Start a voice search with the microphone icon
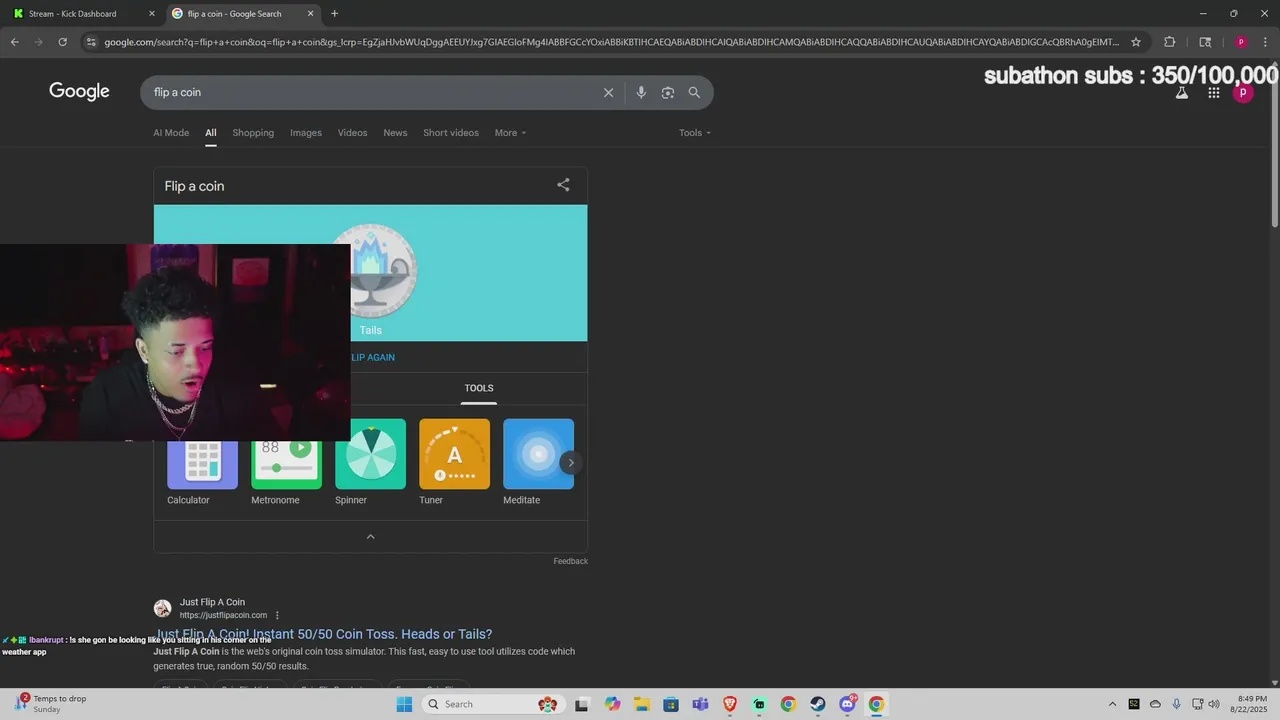The image size is (1280, 720). pos(641,92)
